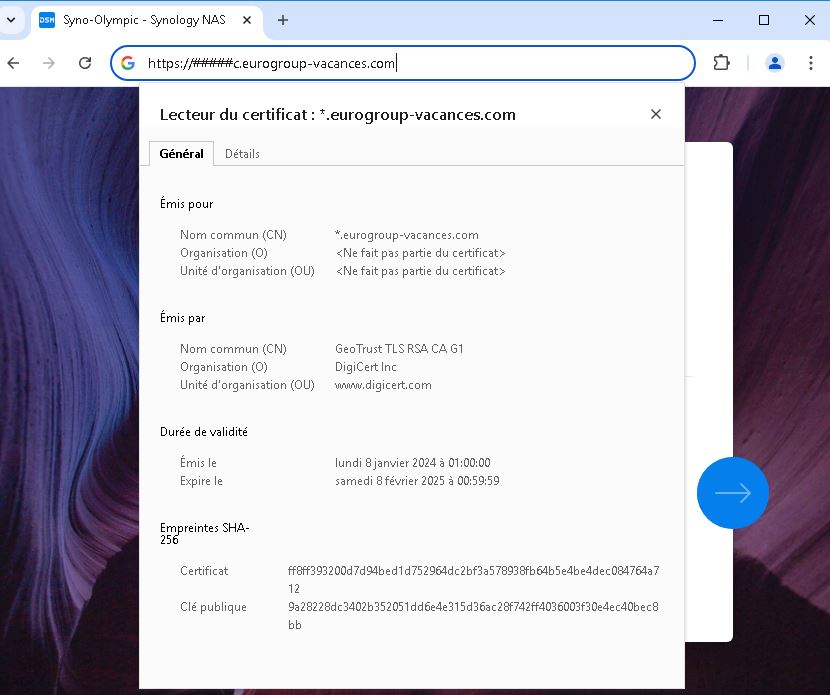Open the Chrome three-dot menu
830x695 pixels.
coord(810,63)
